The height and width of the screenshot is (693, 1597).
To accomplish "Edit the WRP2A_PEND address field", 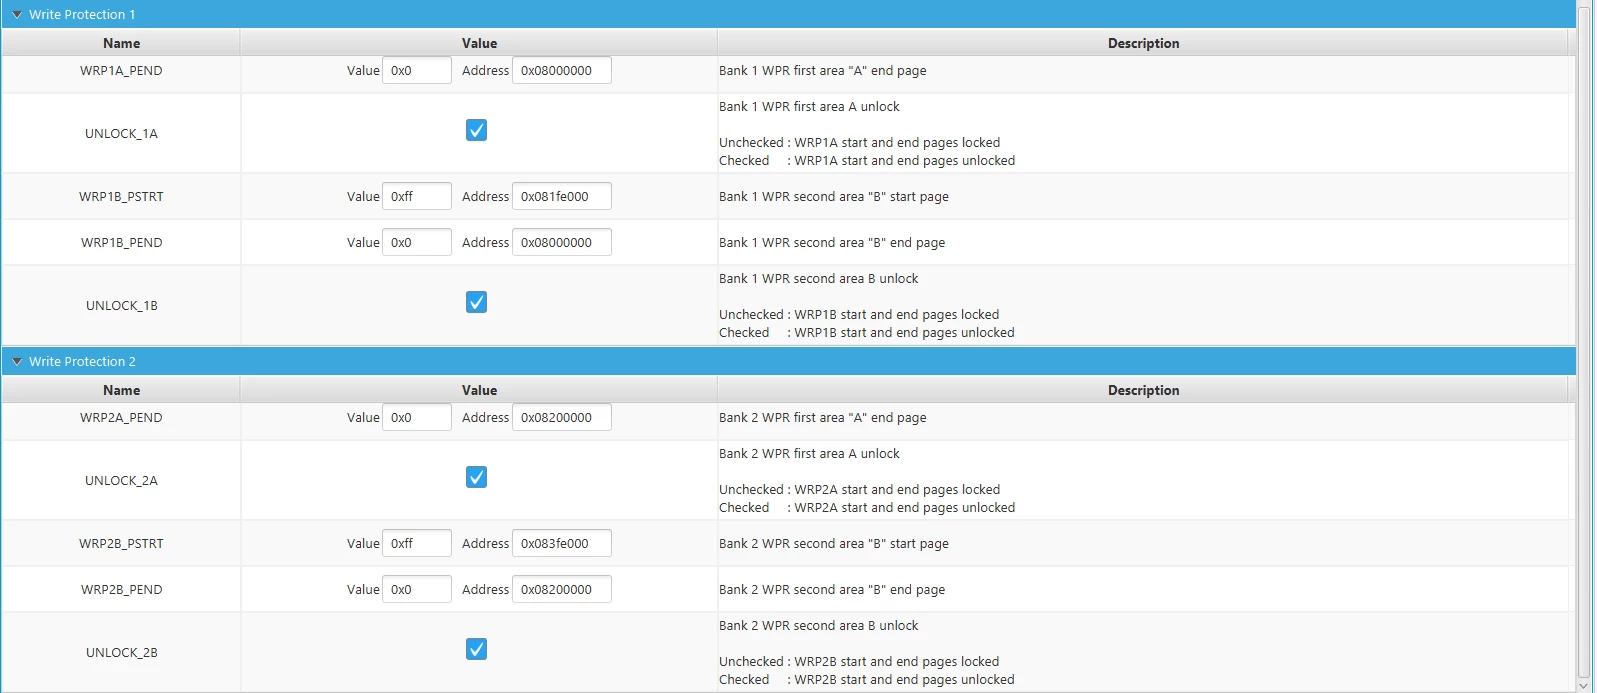I will [x=562, y=417].
